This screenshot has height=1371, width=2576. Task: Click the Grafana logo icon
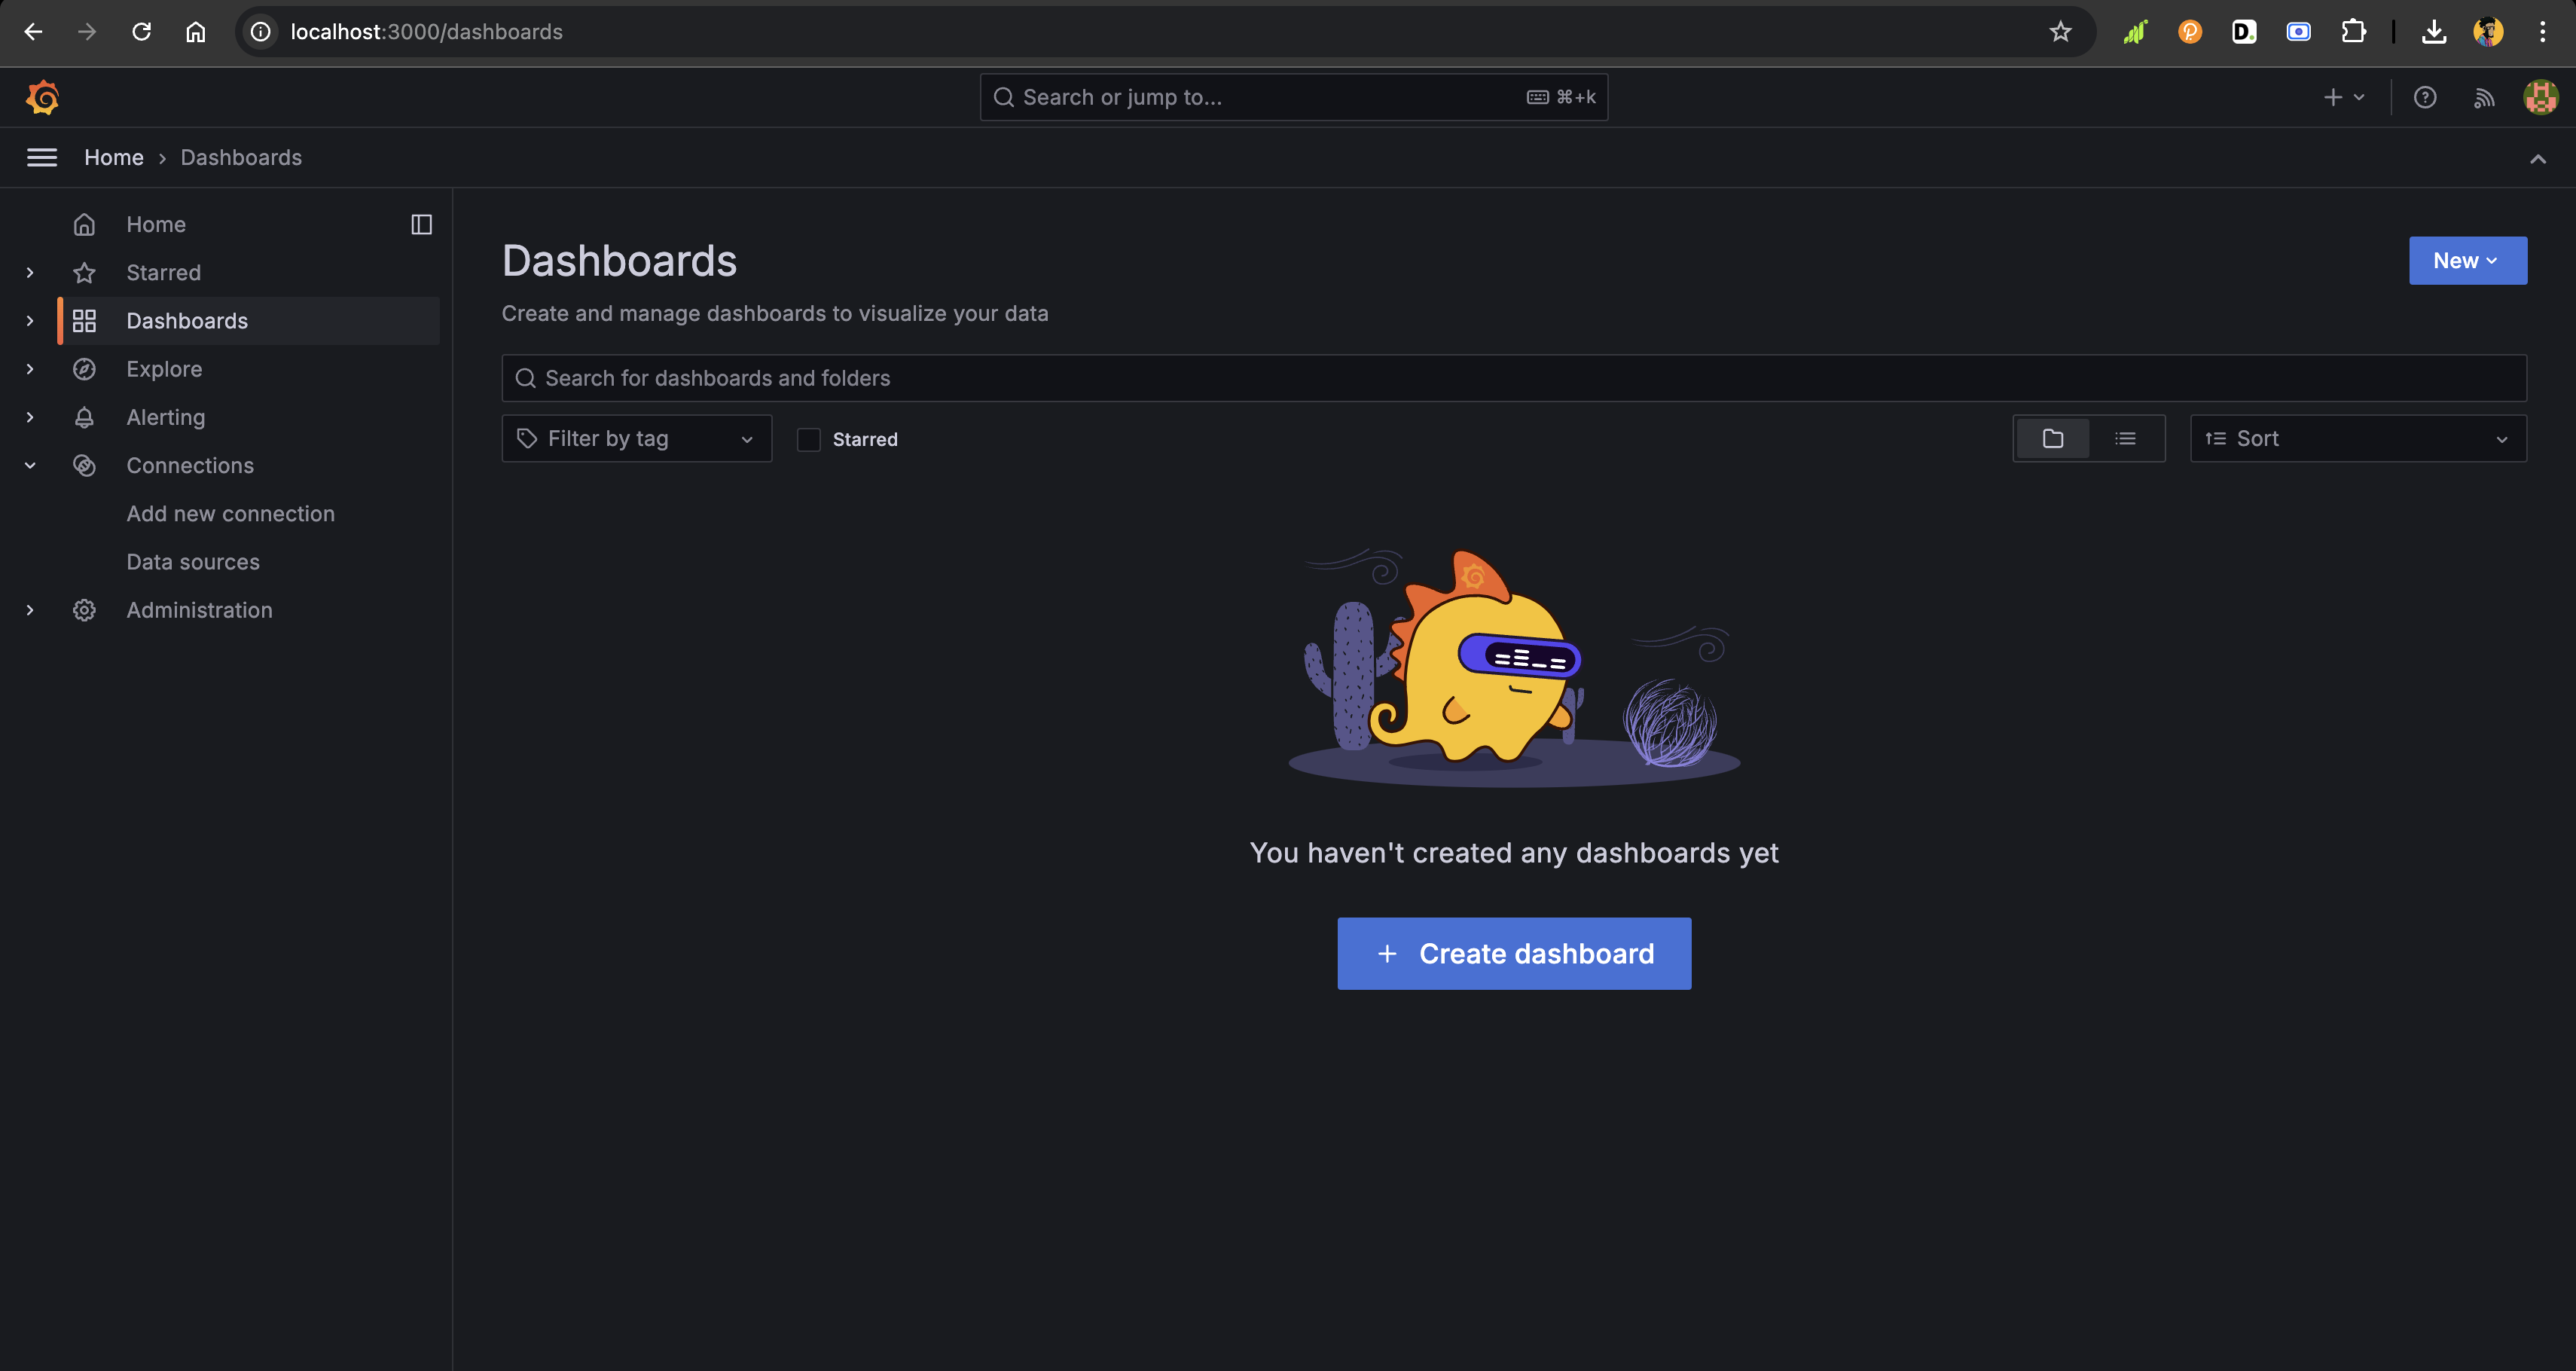coord(43,97)
